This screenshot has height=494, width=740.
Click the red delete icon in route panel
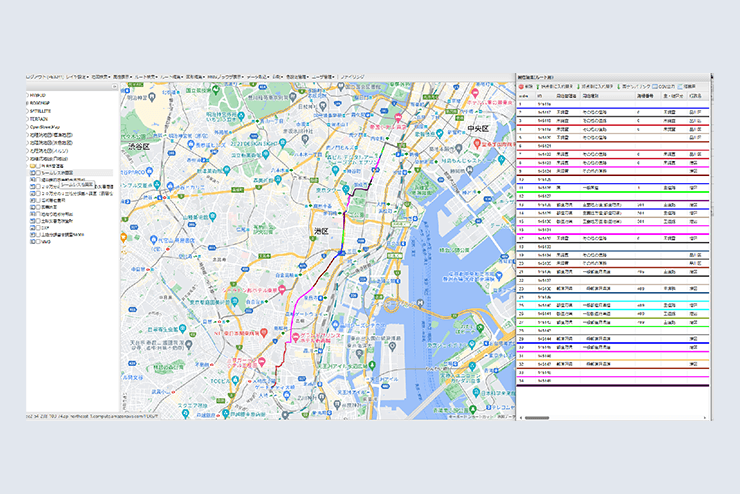(521, 87)
